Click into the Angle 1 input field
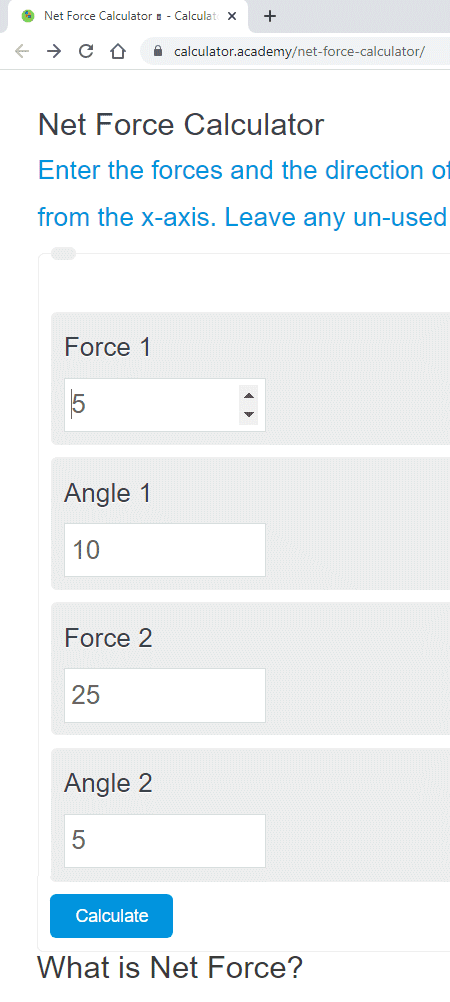450x1002 pixels. pos(165,550)
